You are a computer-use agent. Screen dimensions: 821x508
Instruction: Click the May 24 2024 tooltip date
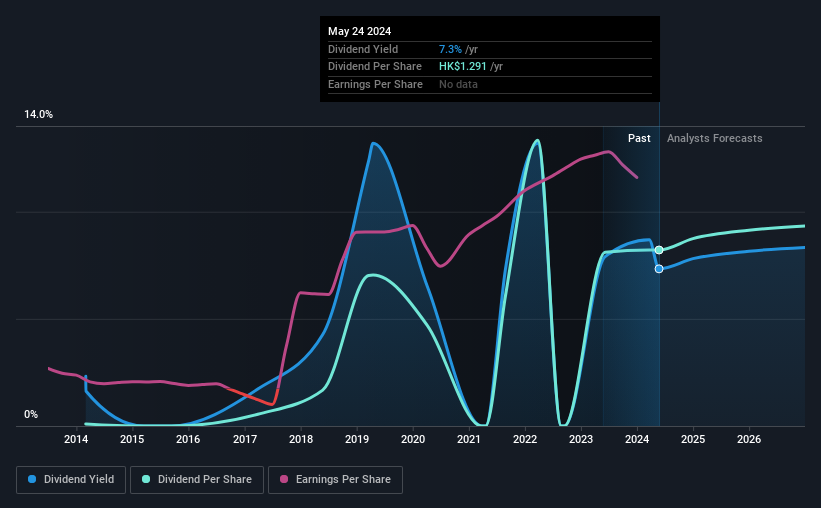pyautogui.click(x=360, y=31)
